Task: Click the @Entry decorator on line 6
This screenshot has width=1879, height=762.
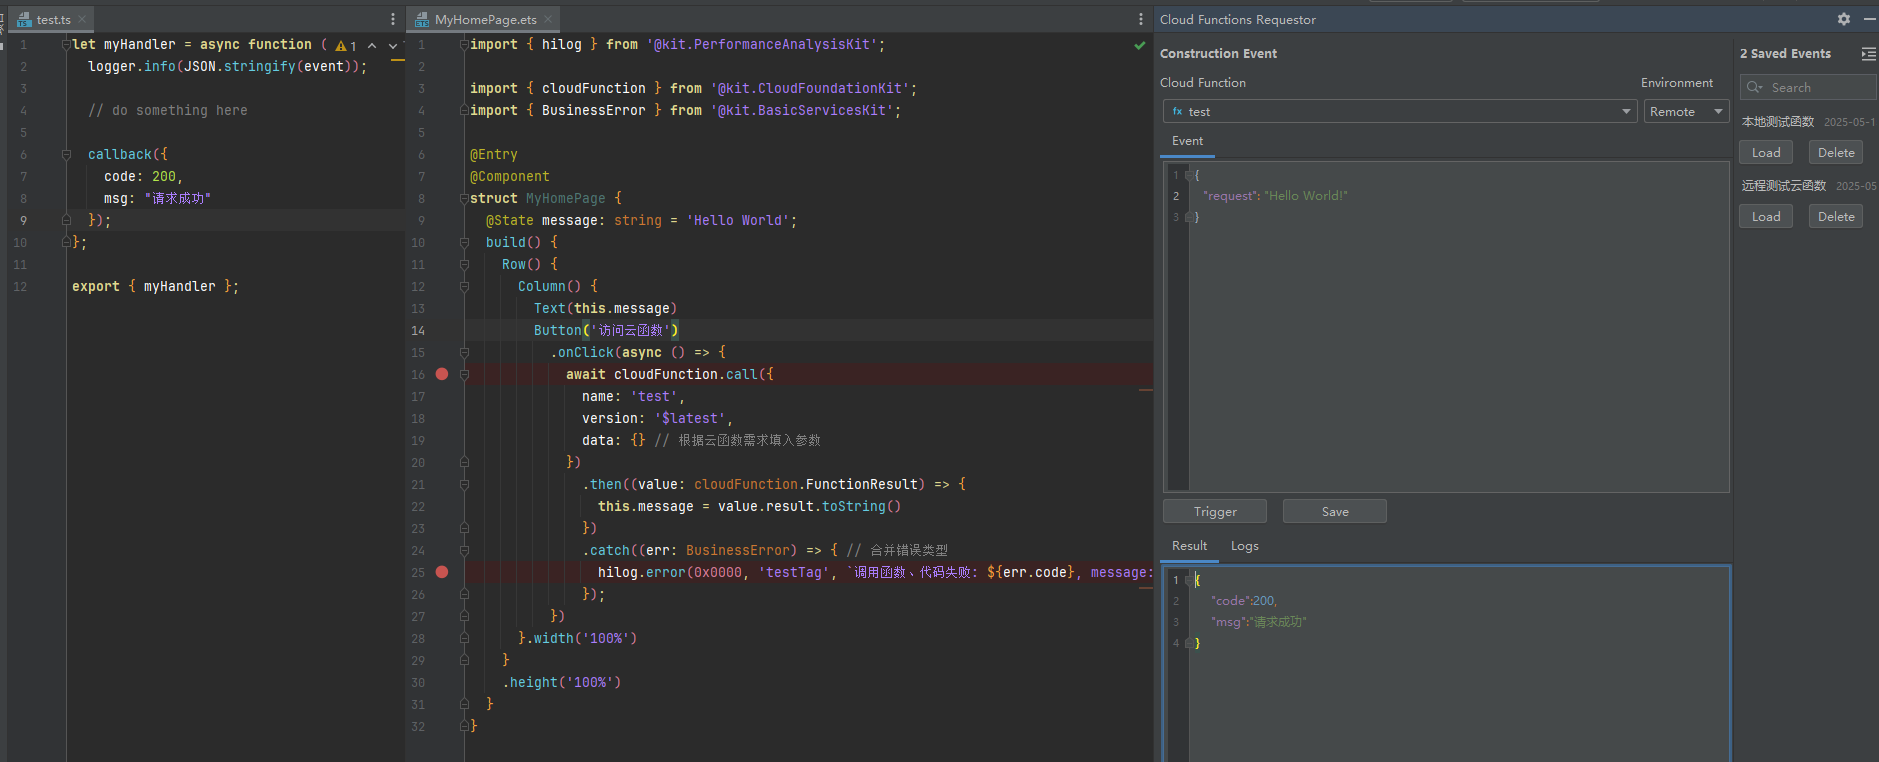Action: (494, 154)
